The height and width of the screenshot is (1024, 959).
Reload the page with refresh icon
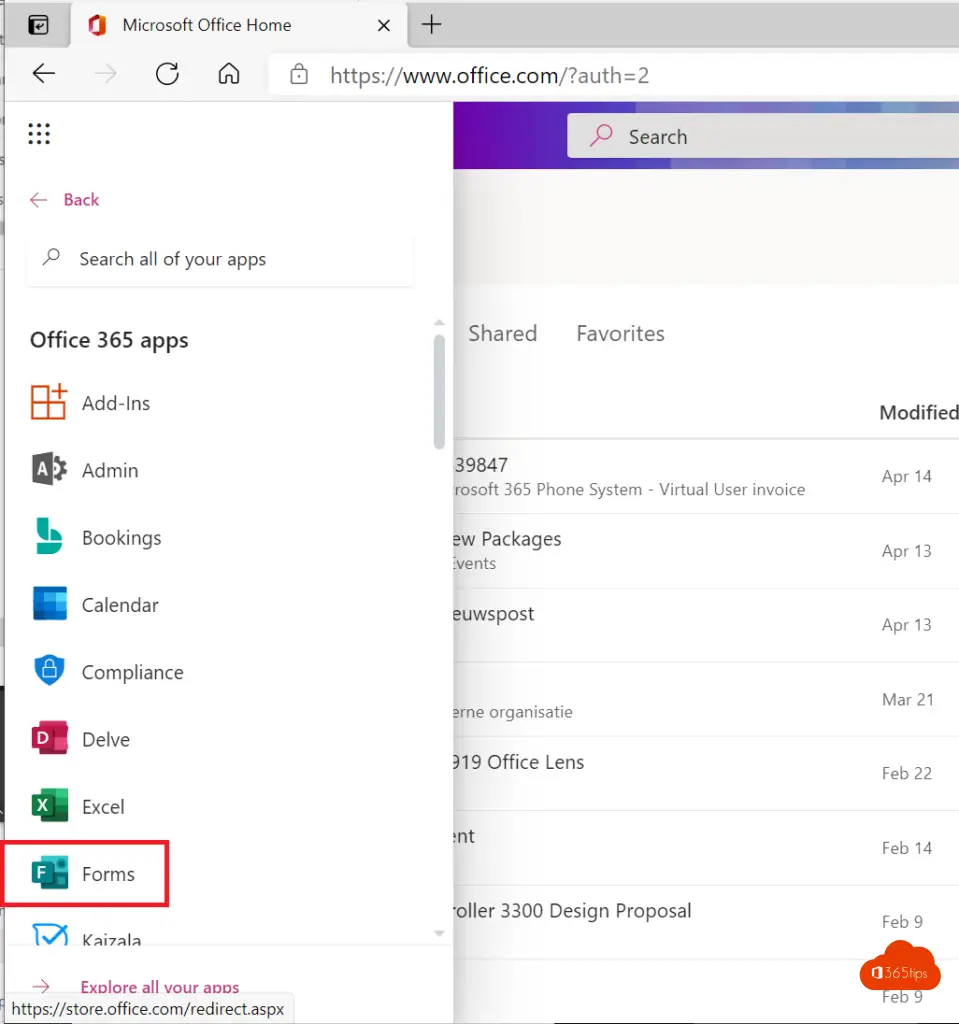coord(167,74)
